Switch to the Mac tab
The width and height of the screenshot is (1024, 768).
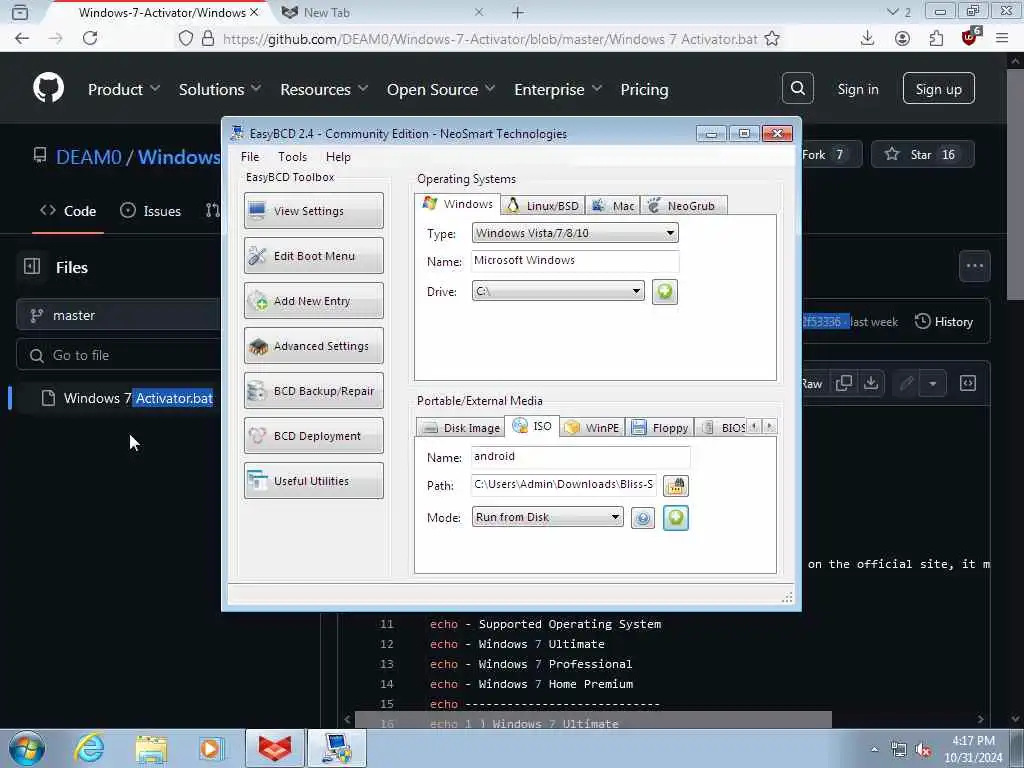click(x=613, y=206)
